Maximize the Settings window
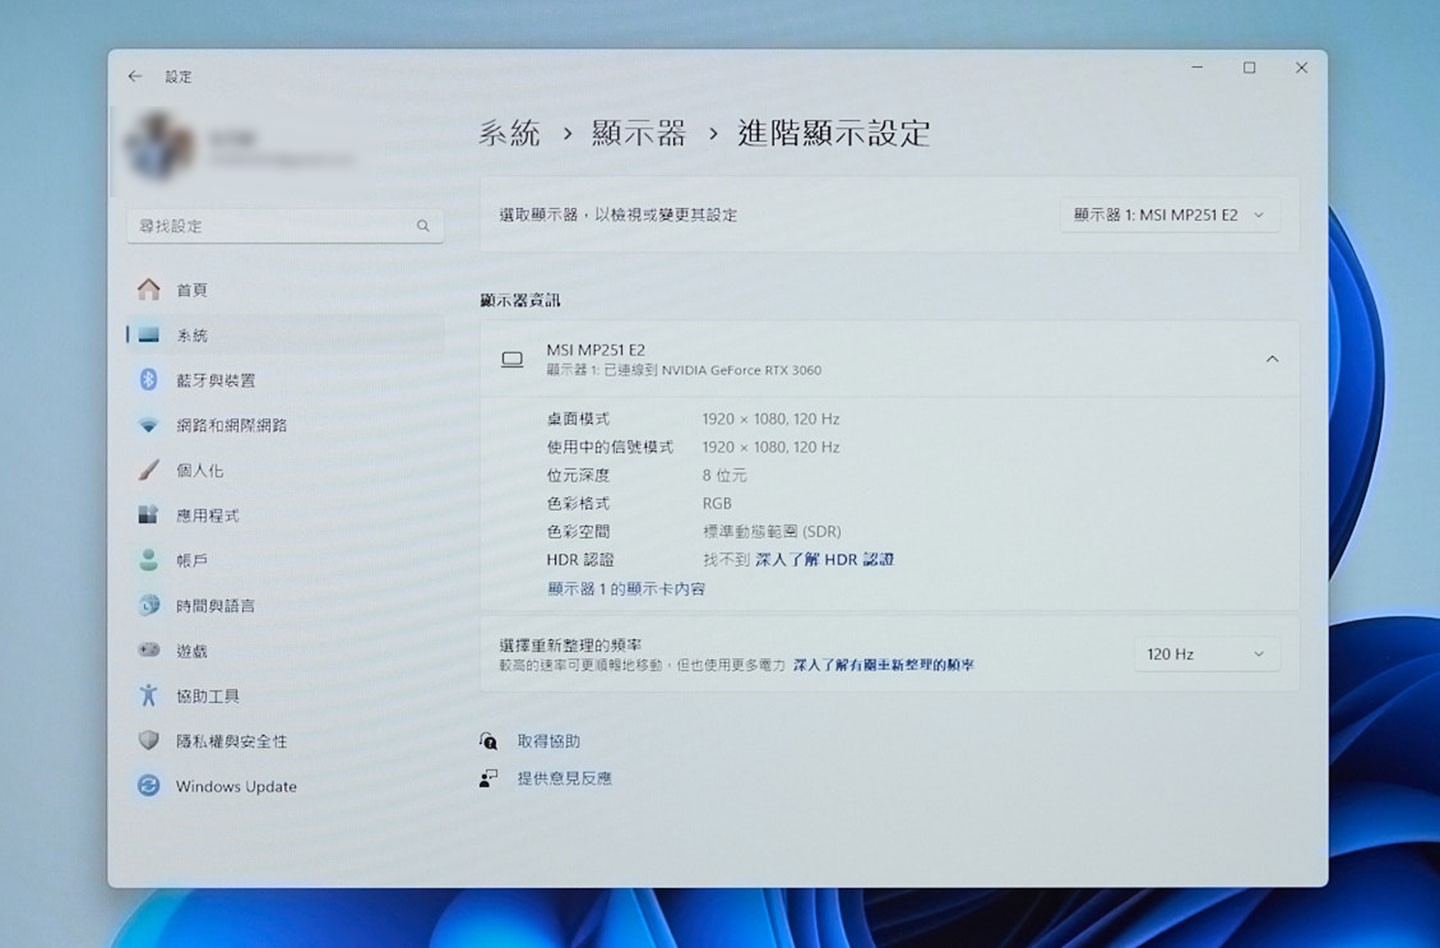Image resolution: width=1440 pixels, height=948 pixels. tap(1249, 68)
